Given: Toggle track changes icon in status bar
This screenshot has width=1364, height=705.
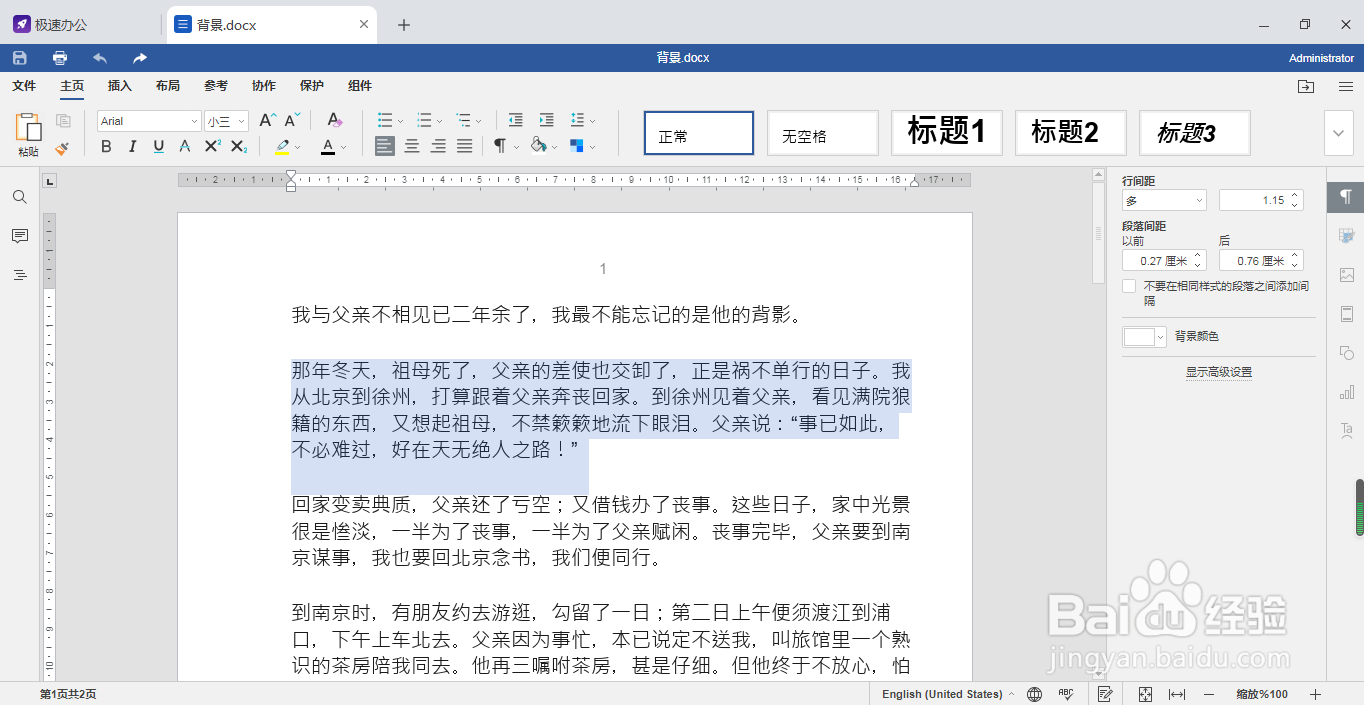Looking at the screenshot, I should point(1106,694).
